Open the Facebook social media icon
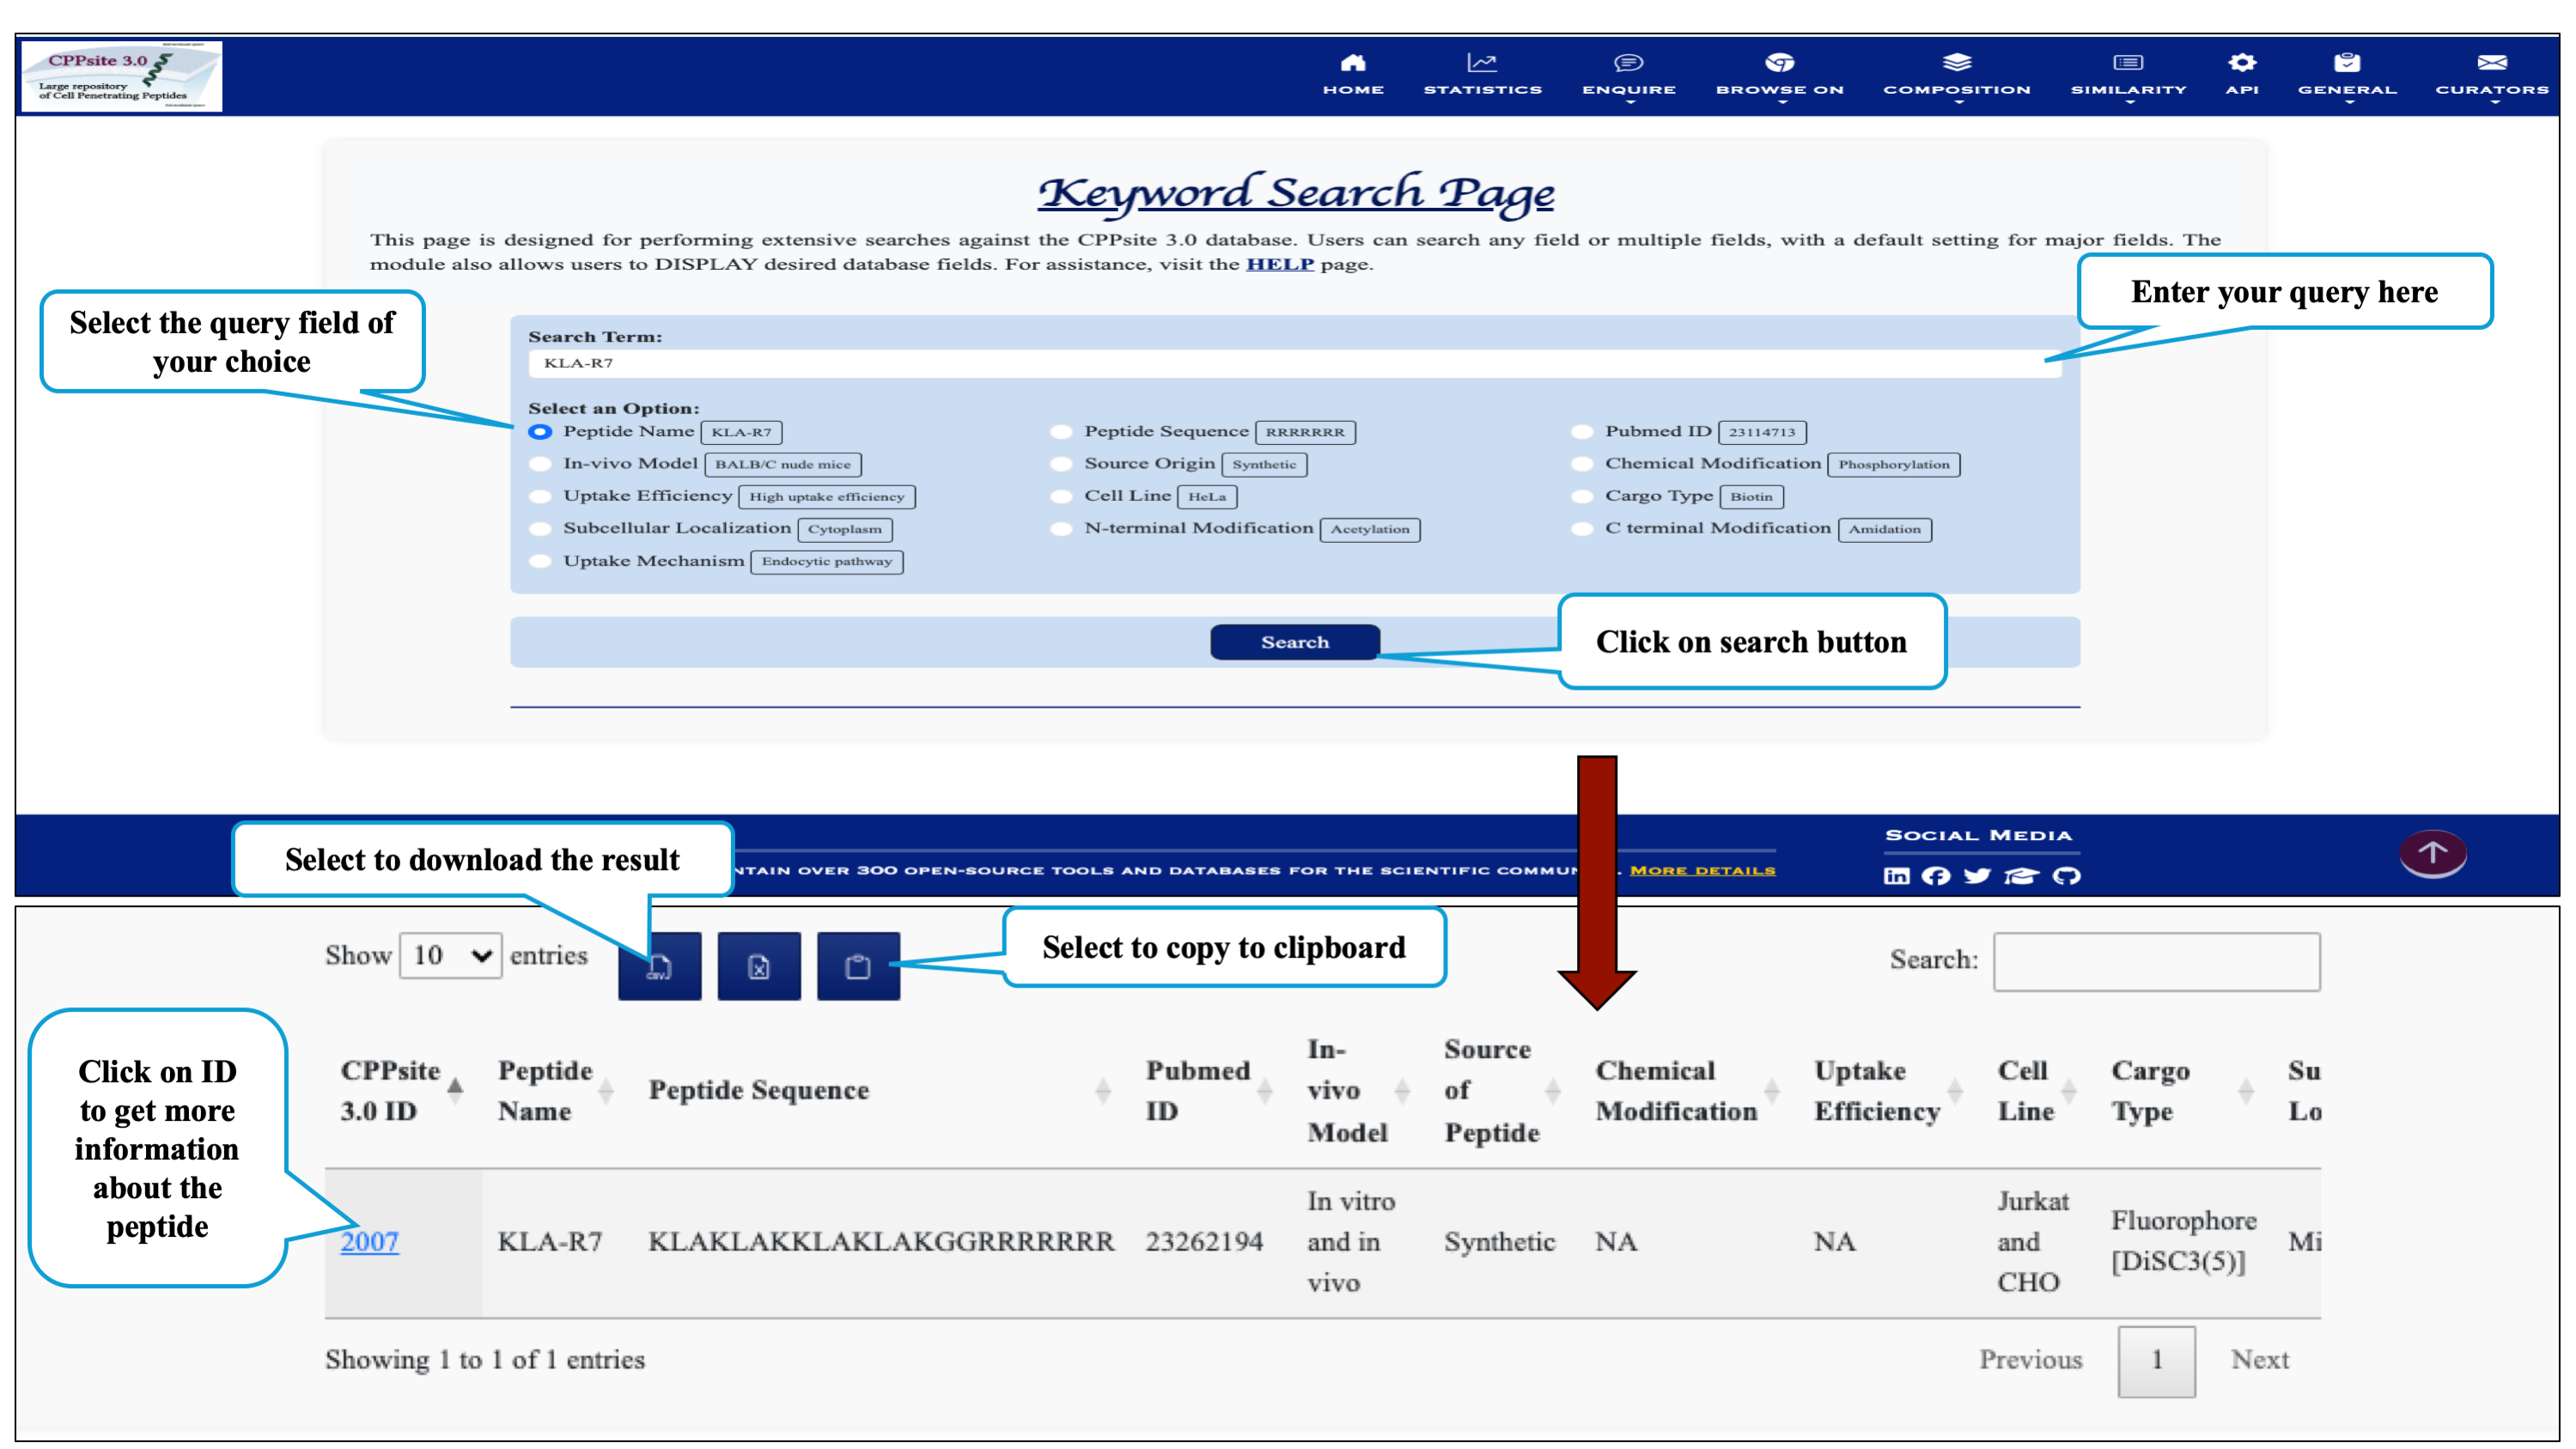Image resolution: width=2576 pixels, height=1449 pixels. 1936,876
